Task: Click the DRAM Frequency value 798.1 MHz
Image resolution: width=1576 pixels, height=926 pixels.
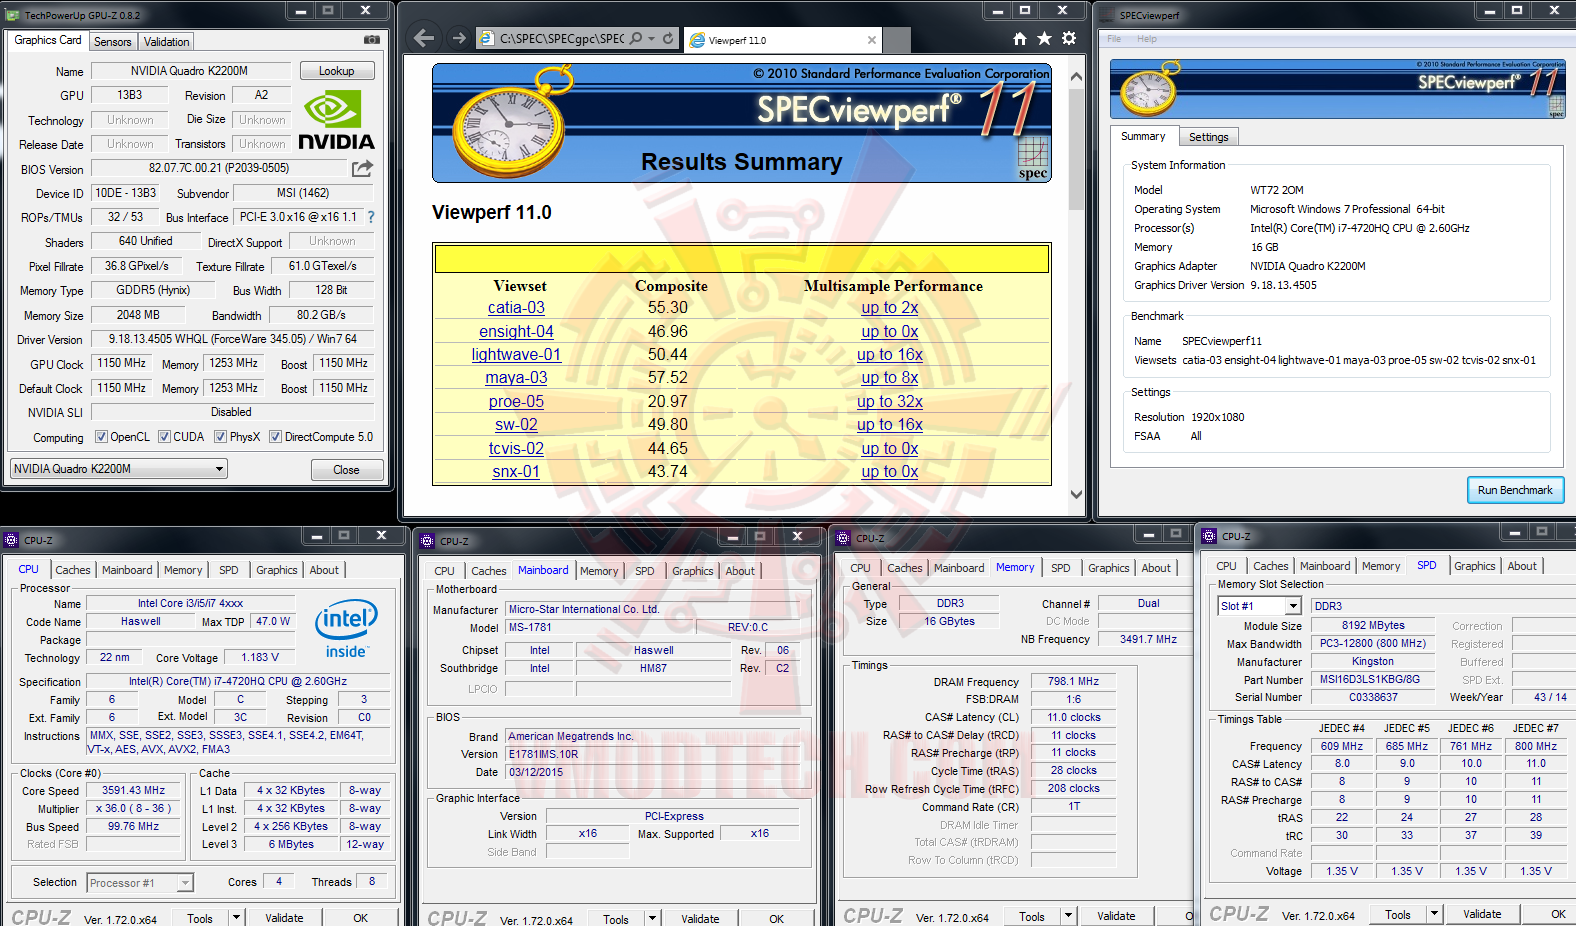Action: pos(1073,682)
